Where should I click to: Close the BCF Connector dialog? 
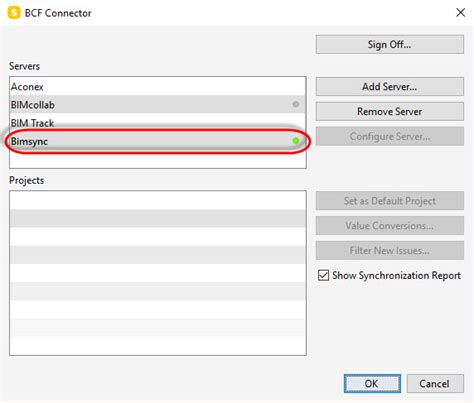(460, 13)
